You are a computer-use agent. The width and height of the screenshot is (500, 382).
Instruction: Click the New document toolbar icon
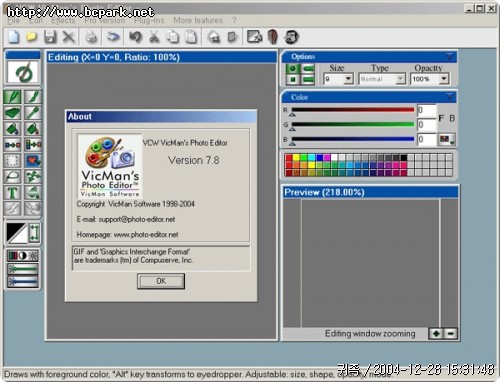click(14, 36)
